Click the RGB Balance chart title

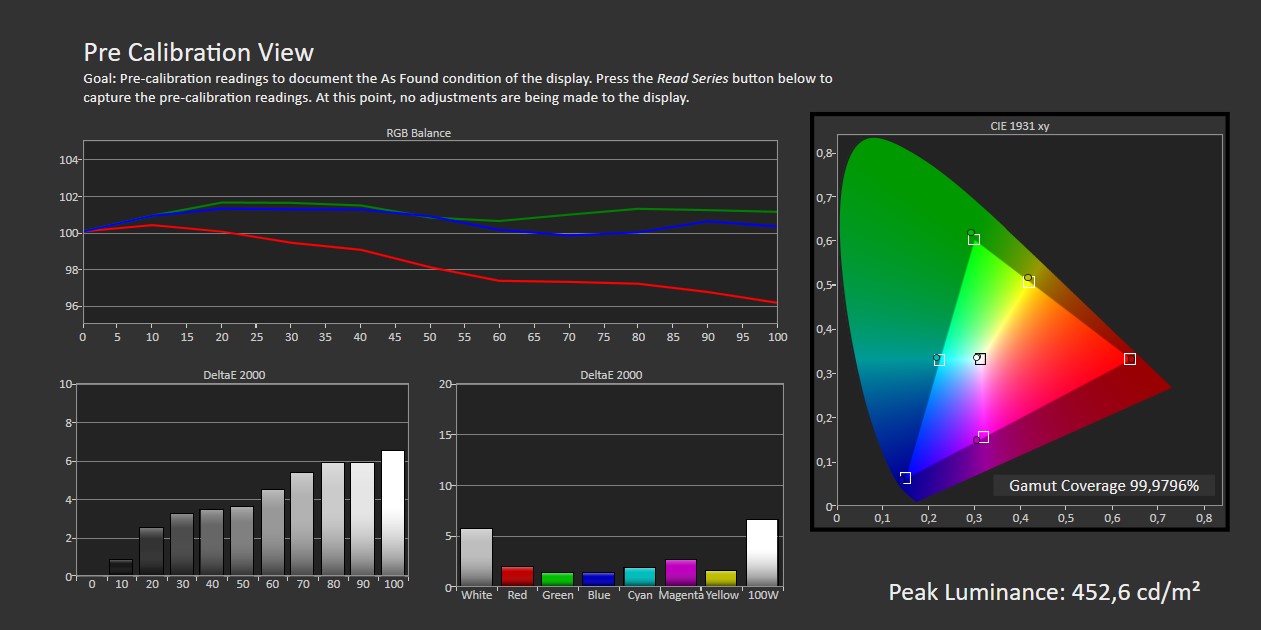pos(418,133)
